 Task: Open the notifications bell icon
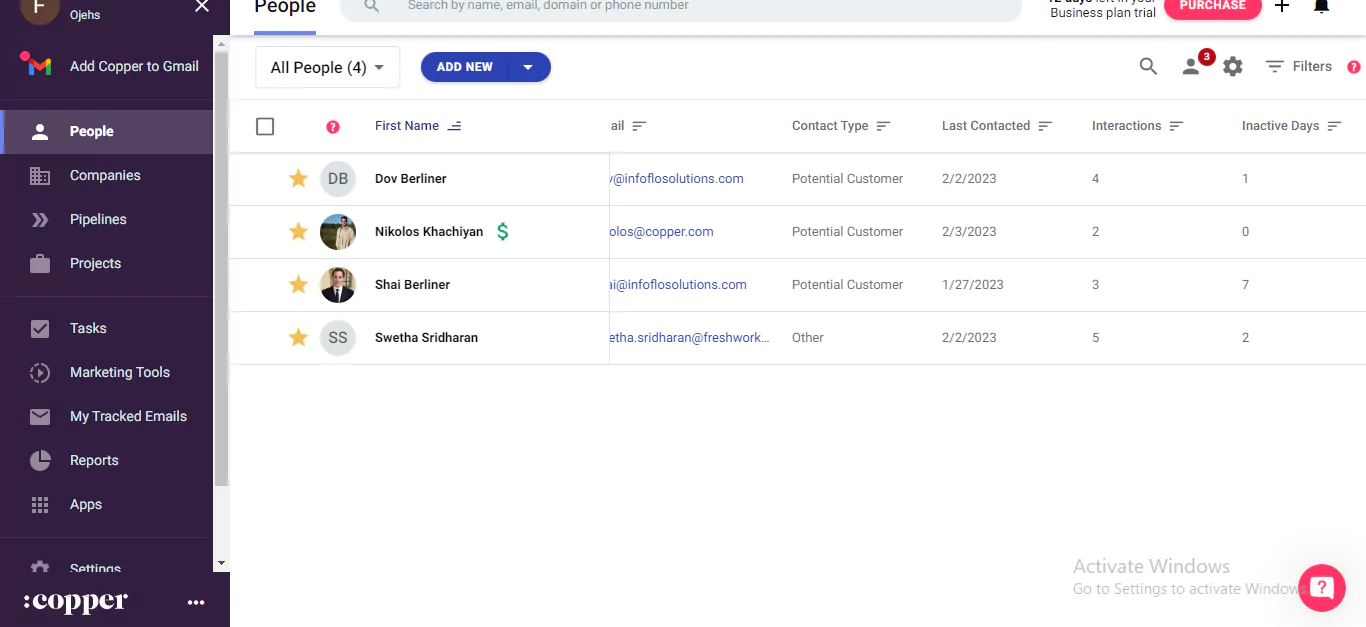pyautogui.click(x=1321, y=6)
